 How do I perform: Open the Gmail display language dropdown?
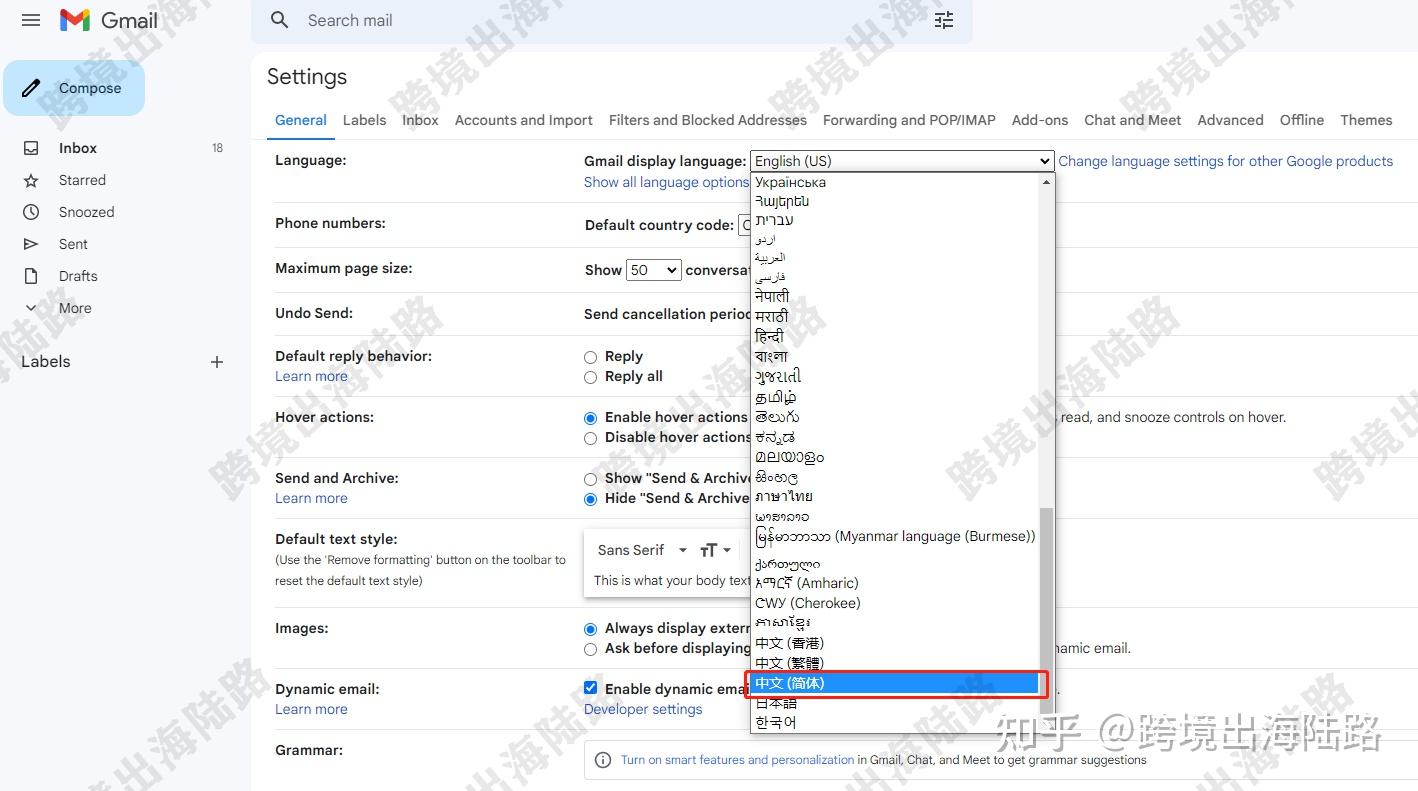pos(902,161)
